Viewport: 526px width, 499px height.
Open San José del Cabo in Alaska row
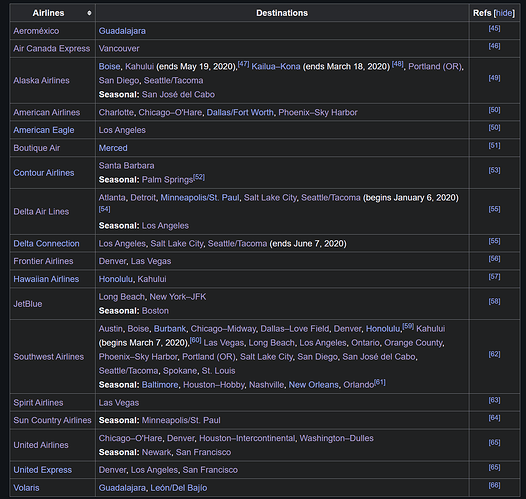tap(178, 95)
